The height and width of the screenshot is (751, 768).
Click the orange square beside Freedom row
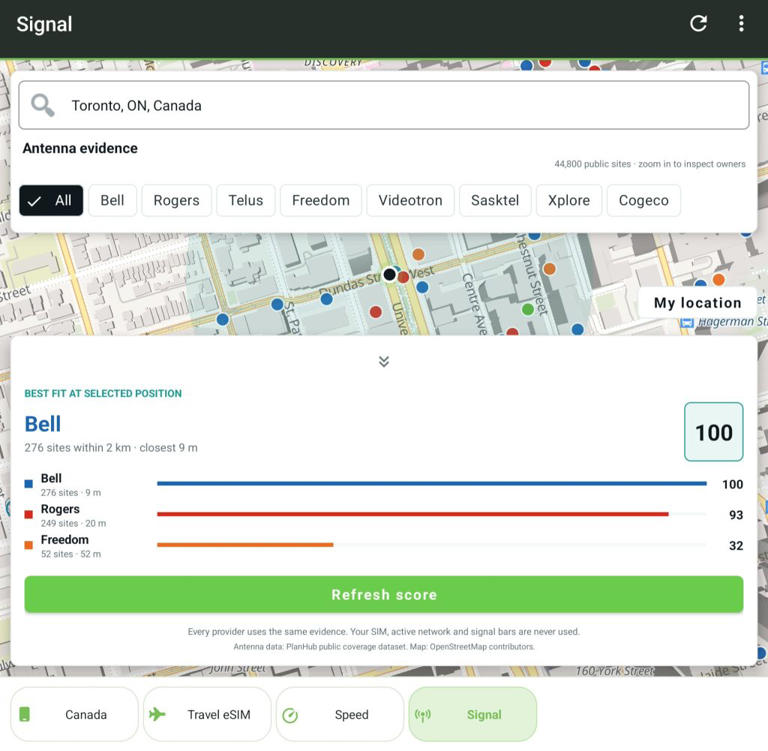(x=28, y=545)
